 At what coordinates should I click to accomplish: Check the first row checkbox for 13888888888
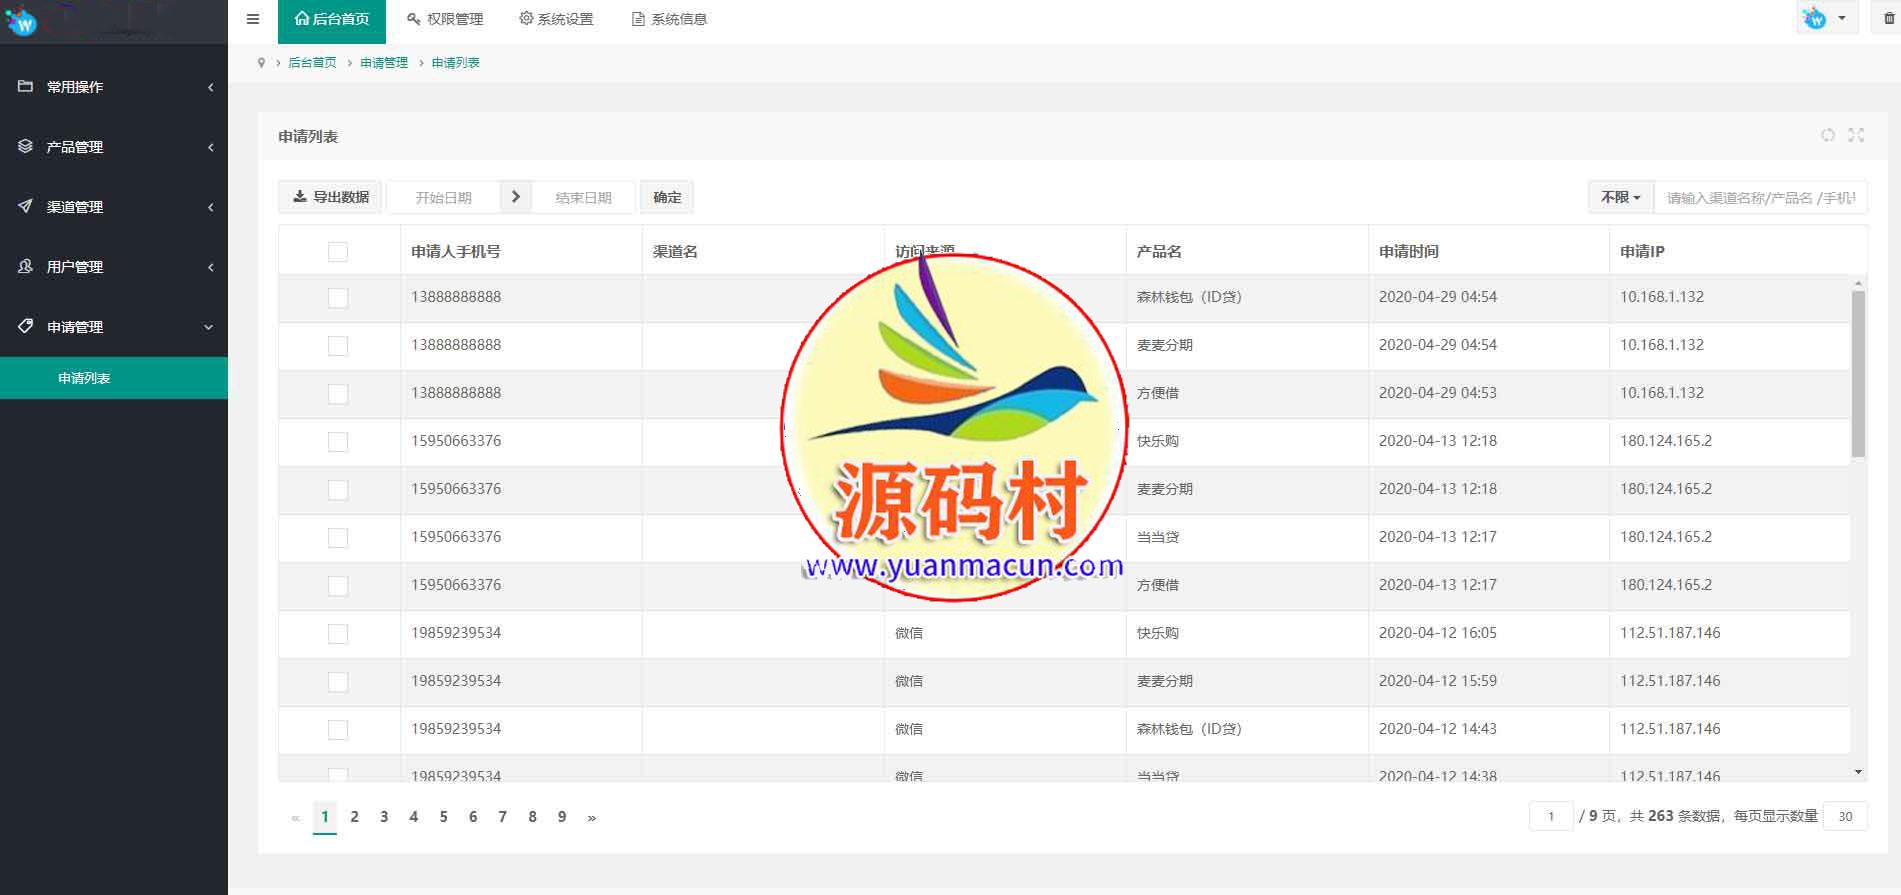click(x=338, y=298)
